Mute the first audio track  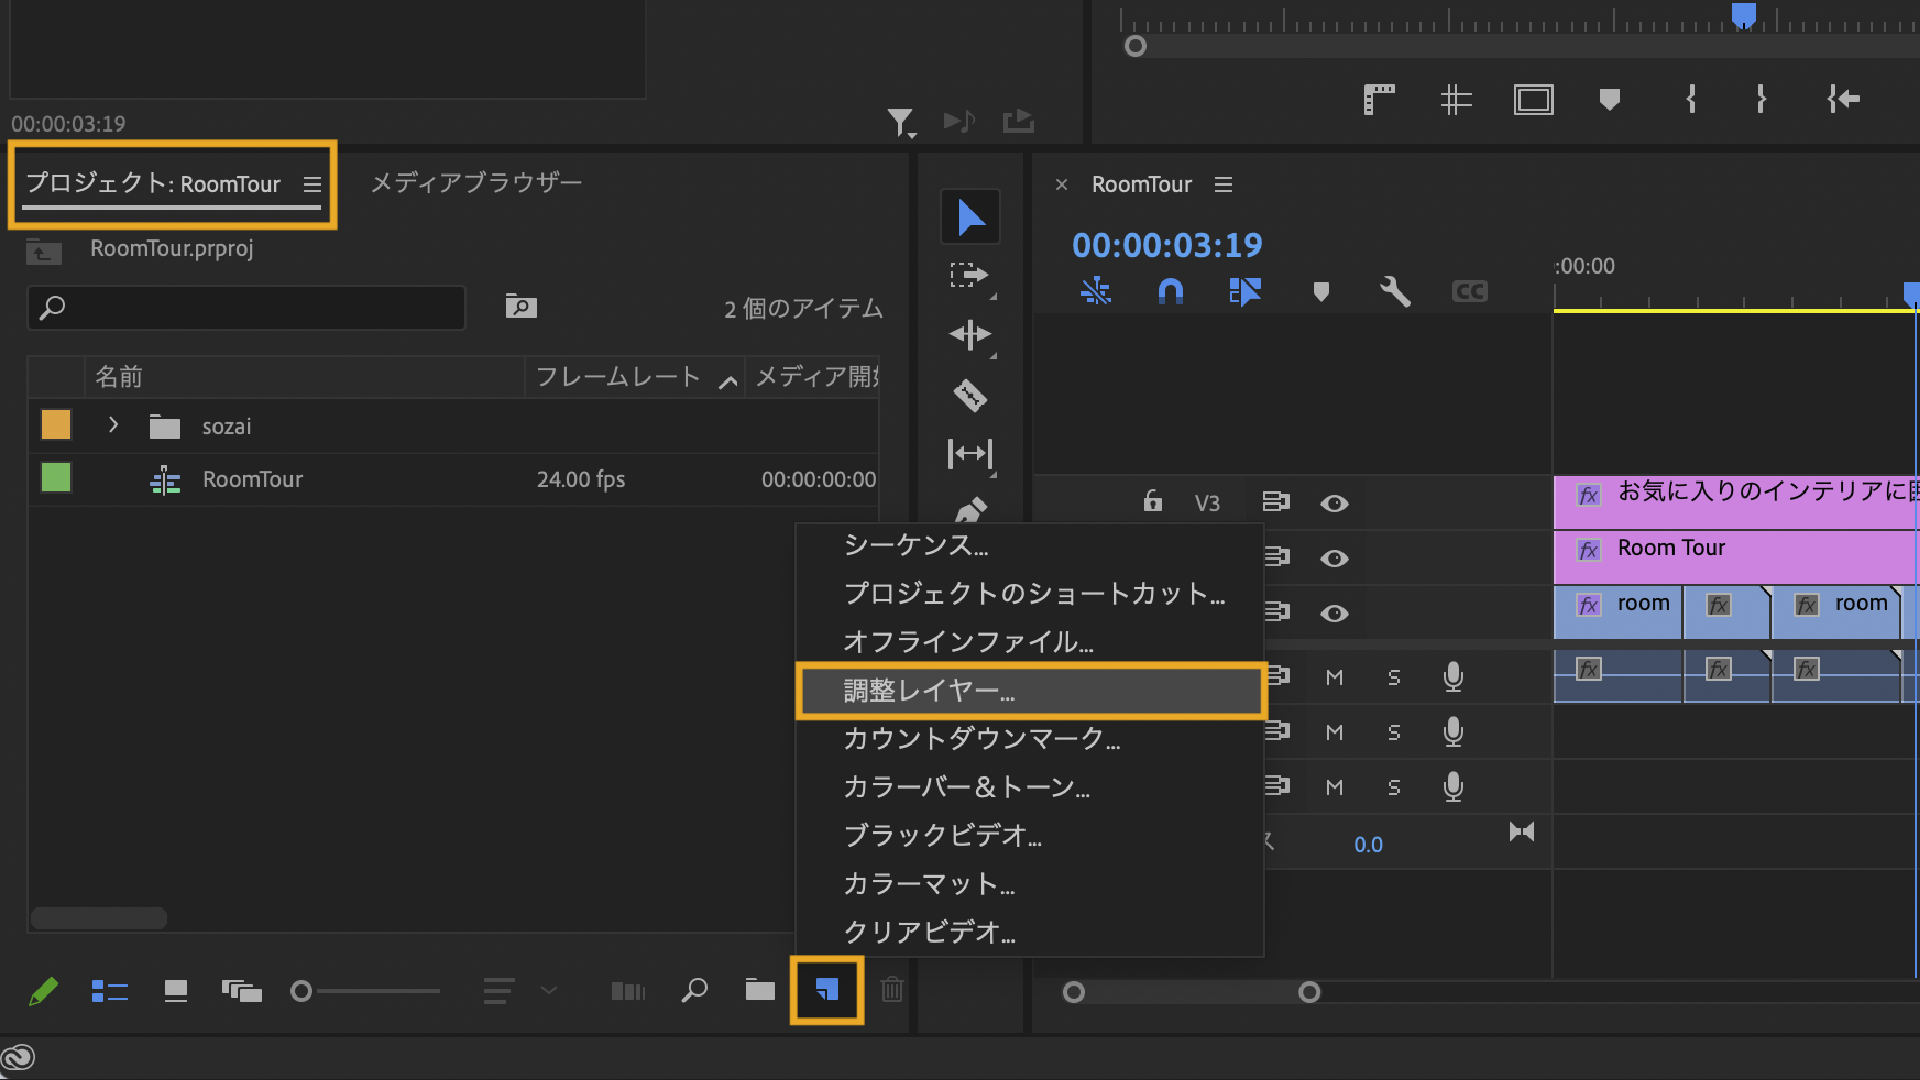1334,678
